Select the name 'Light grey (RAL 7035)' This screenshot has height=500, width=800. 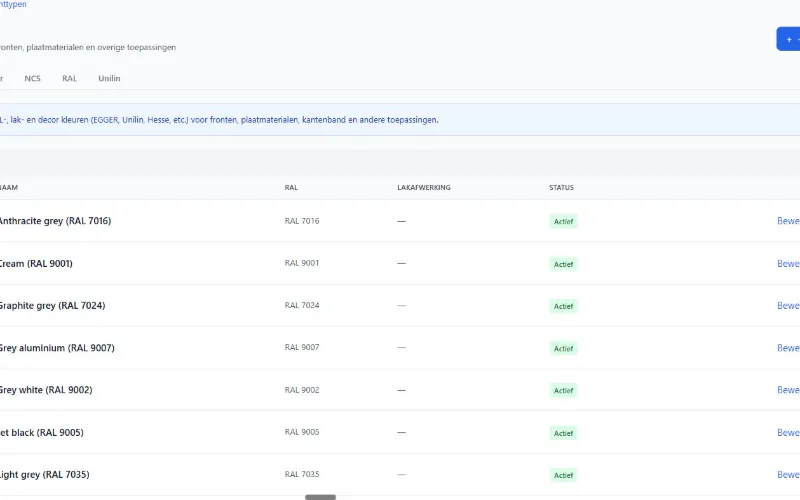coord(44,474)
